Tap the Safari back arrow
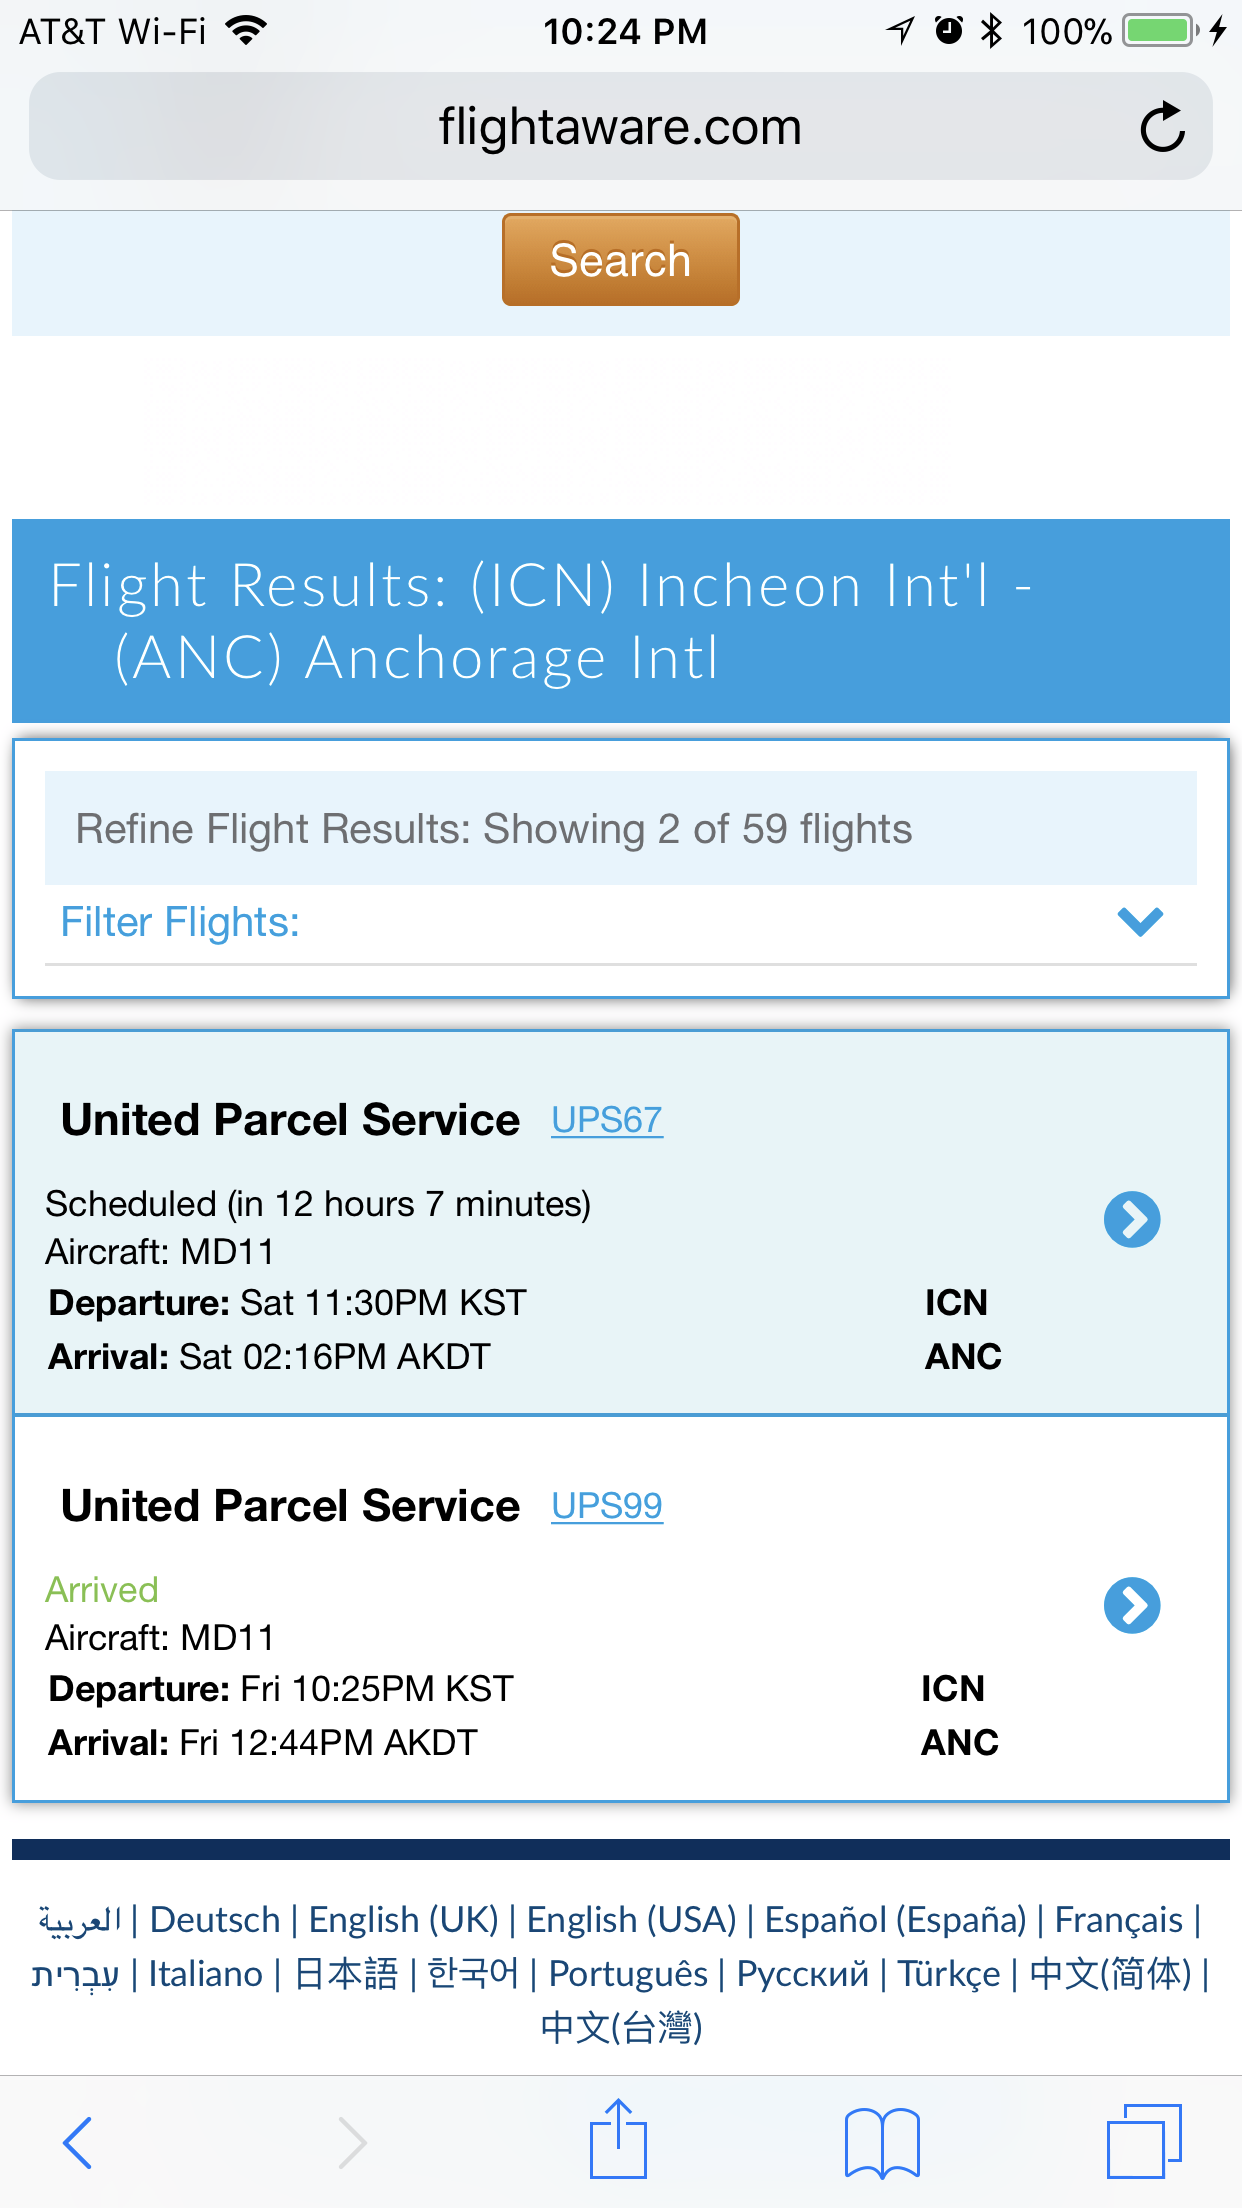The height and width of the screenshot is (2208, 1242). click(x=78, y=2142)
